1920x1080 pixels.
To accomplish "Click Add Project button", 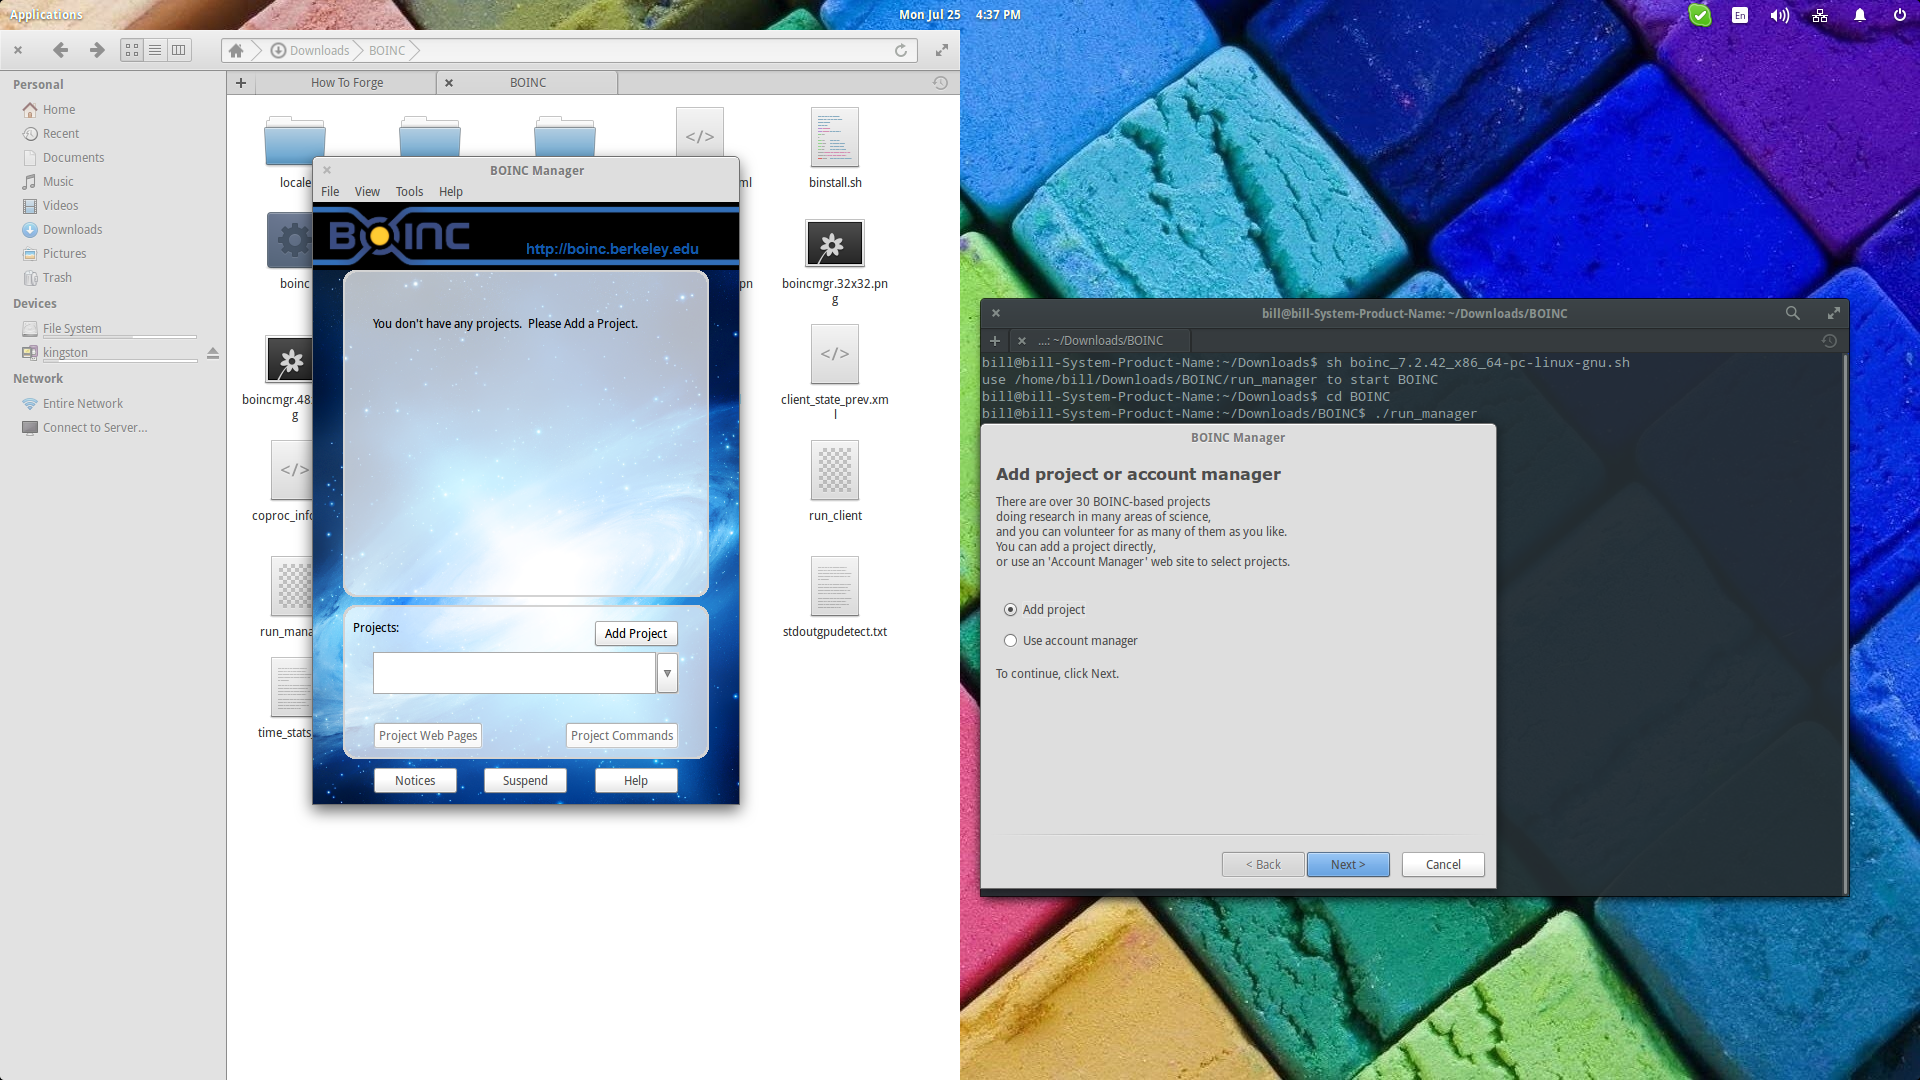I will [x=636, y=634].
